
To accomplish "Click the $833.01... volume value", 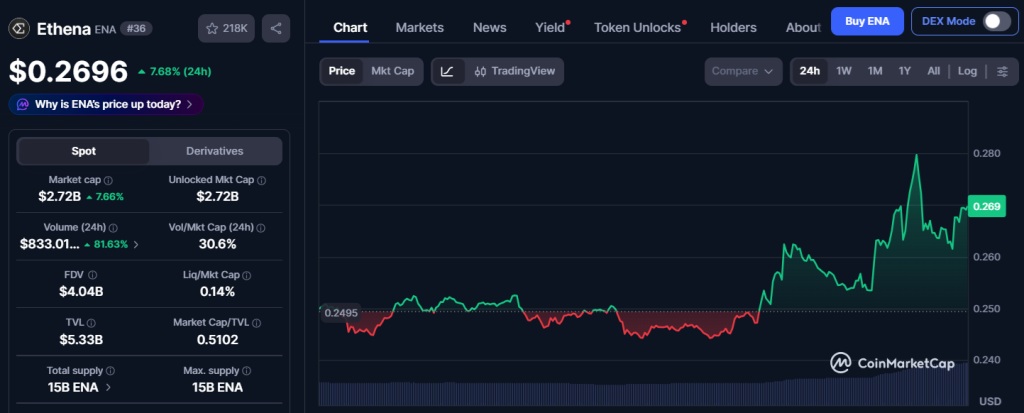I will tap(50, 245).
